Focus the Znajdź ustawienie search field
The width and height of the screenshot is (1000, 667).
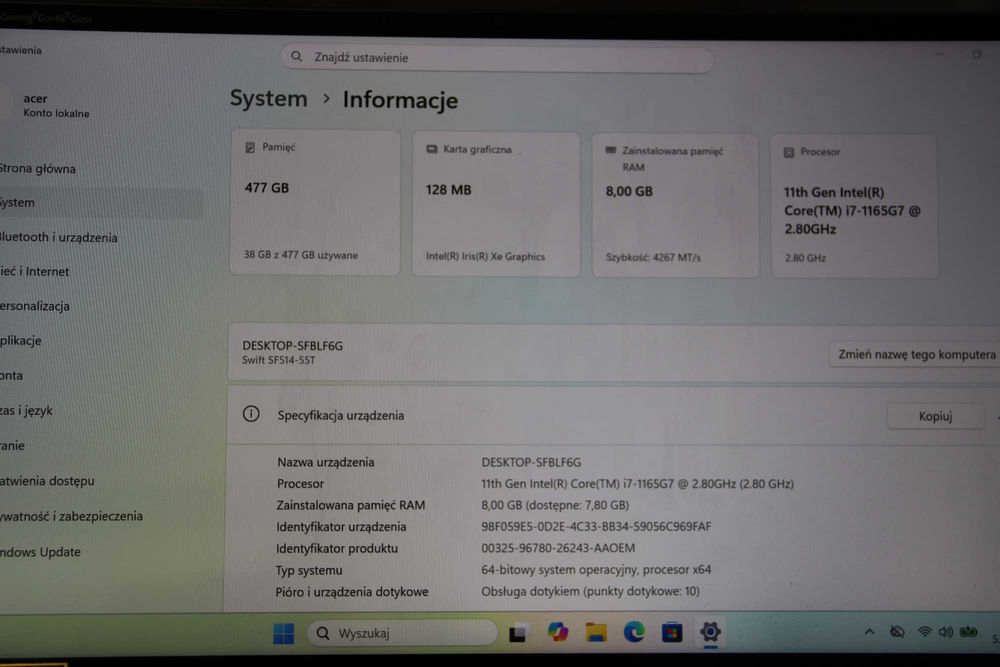coord(497,58)
